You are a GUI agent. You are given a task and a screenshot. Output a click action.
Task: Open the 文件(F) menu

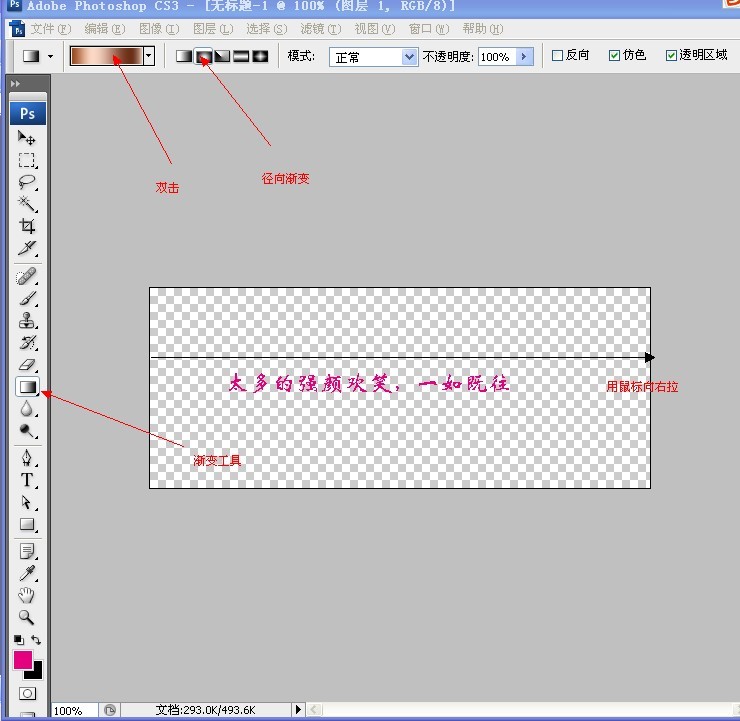coord(51,29)
